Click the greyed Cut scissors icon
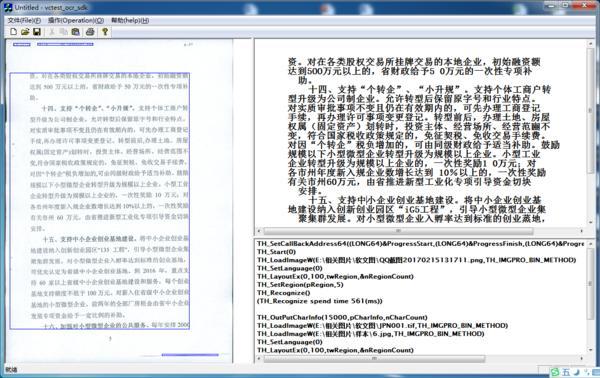The height and width of the screenshot is (378, 600). click(x=52, y=32)
